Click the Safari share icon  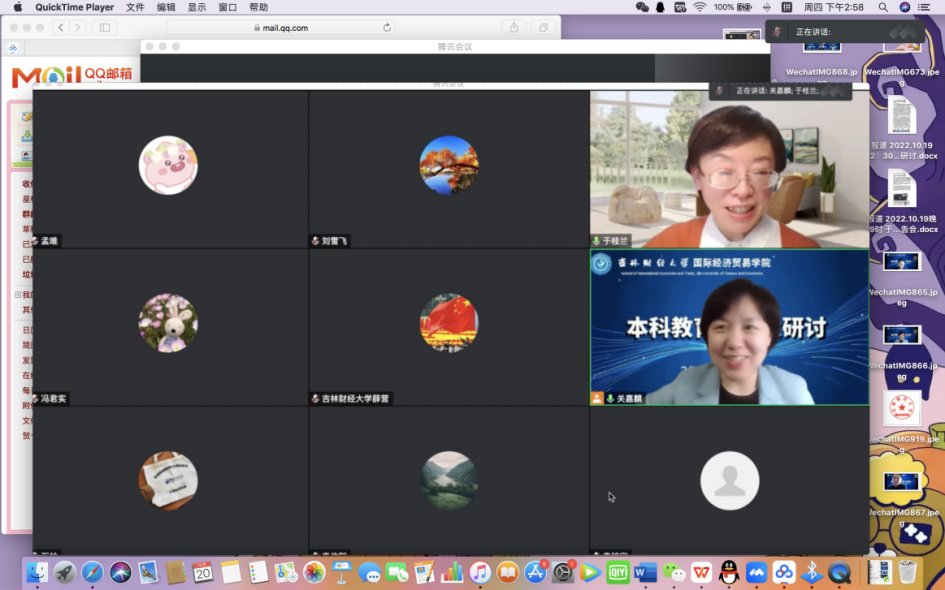(x=514, y=28)
